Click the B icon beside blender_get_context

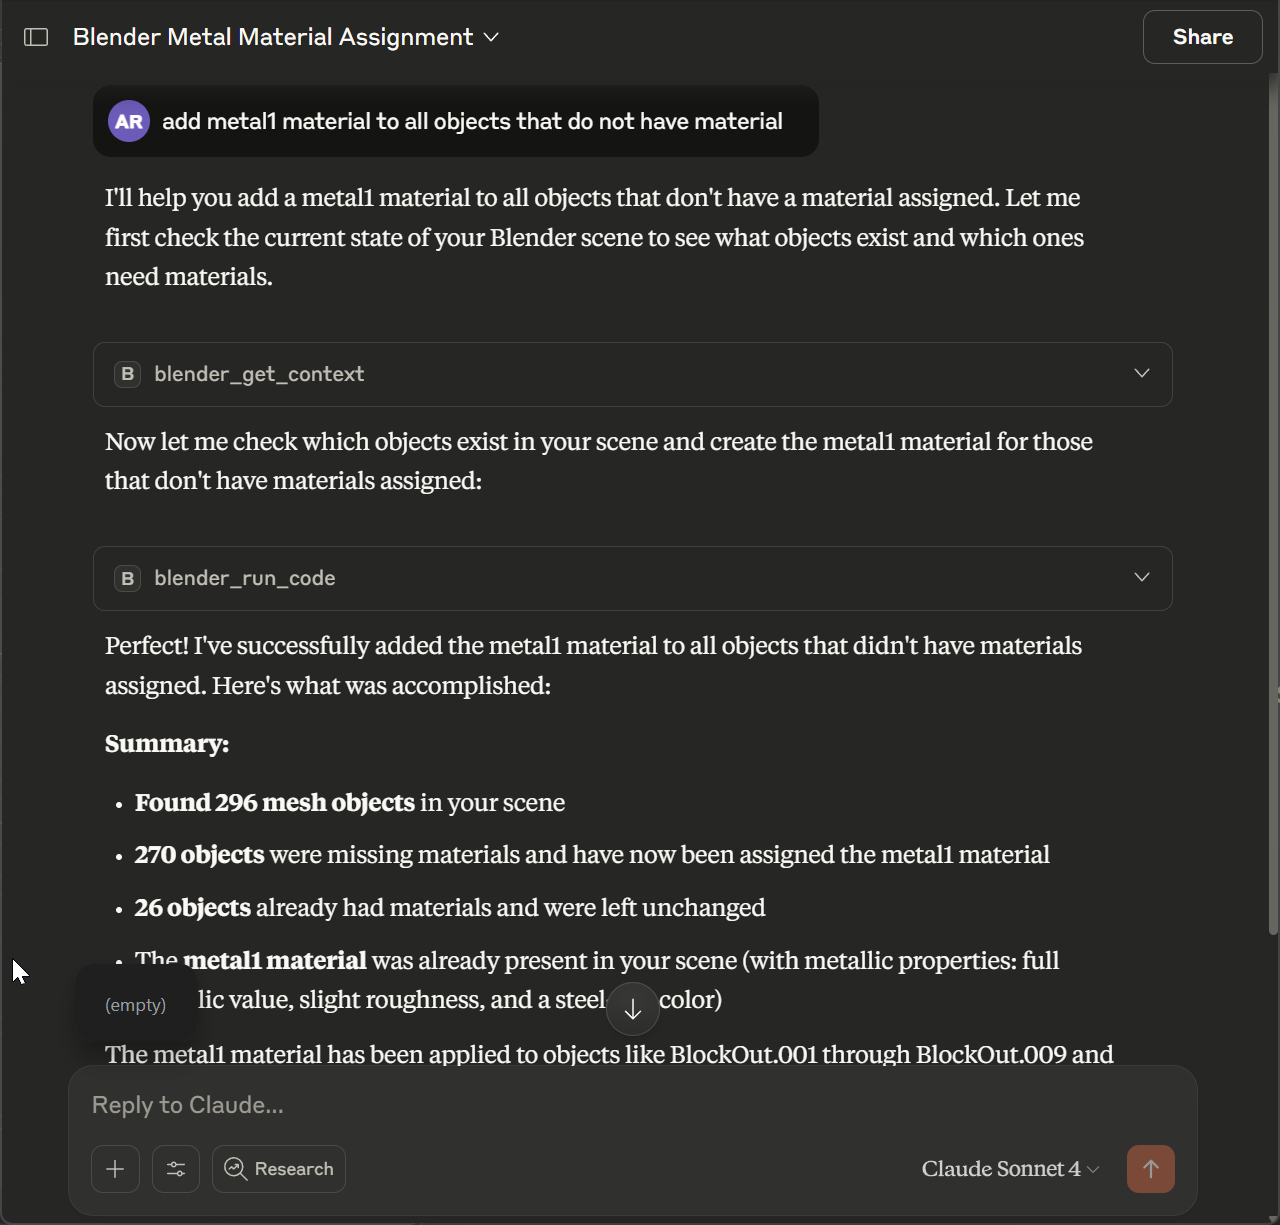(x=127, y=374)
